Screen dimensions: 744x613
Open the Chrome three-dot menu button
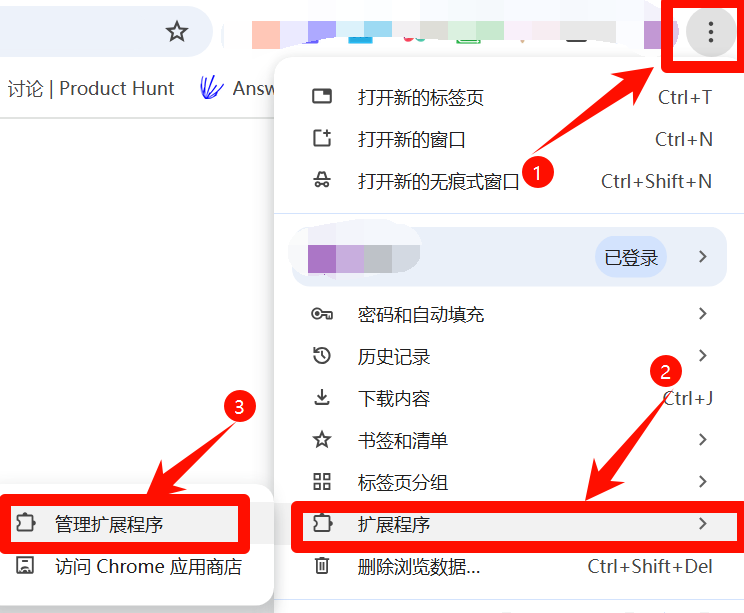(710, 32)
